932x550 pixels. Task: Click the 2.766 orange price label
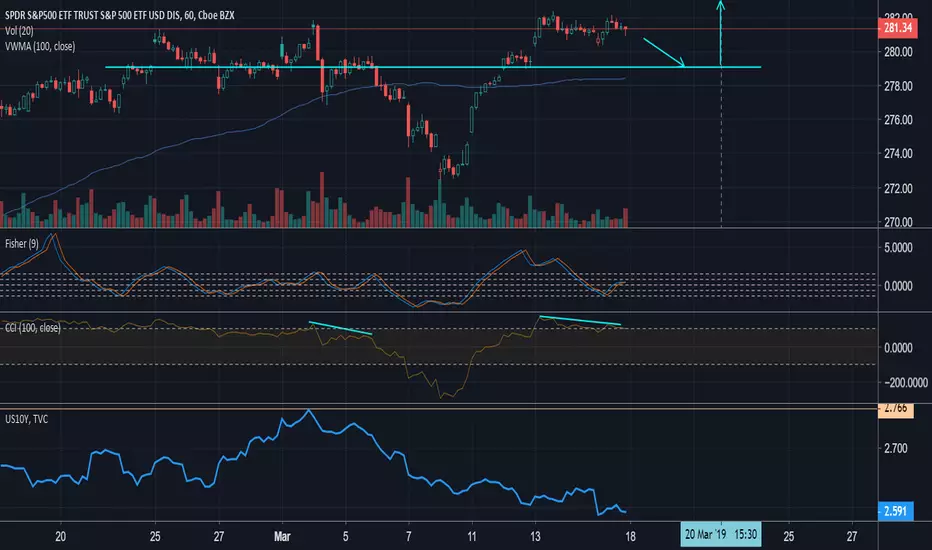[x=895, y=409]
